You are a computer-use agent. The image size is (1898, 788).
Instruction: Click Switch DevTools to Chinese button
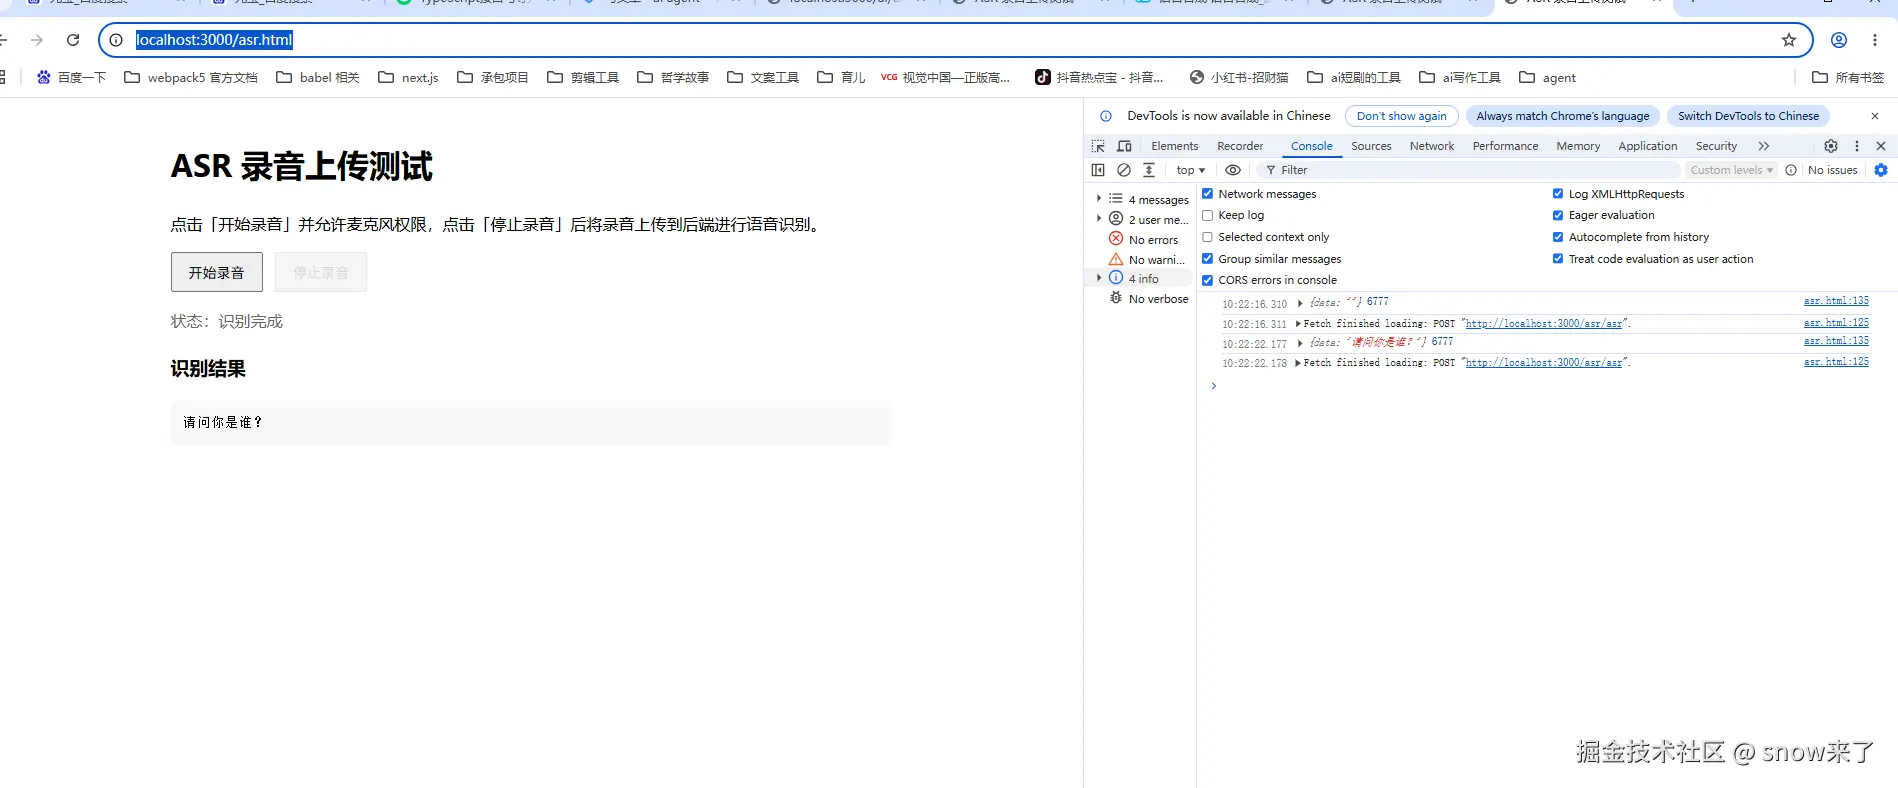(x=1748, y=116)
